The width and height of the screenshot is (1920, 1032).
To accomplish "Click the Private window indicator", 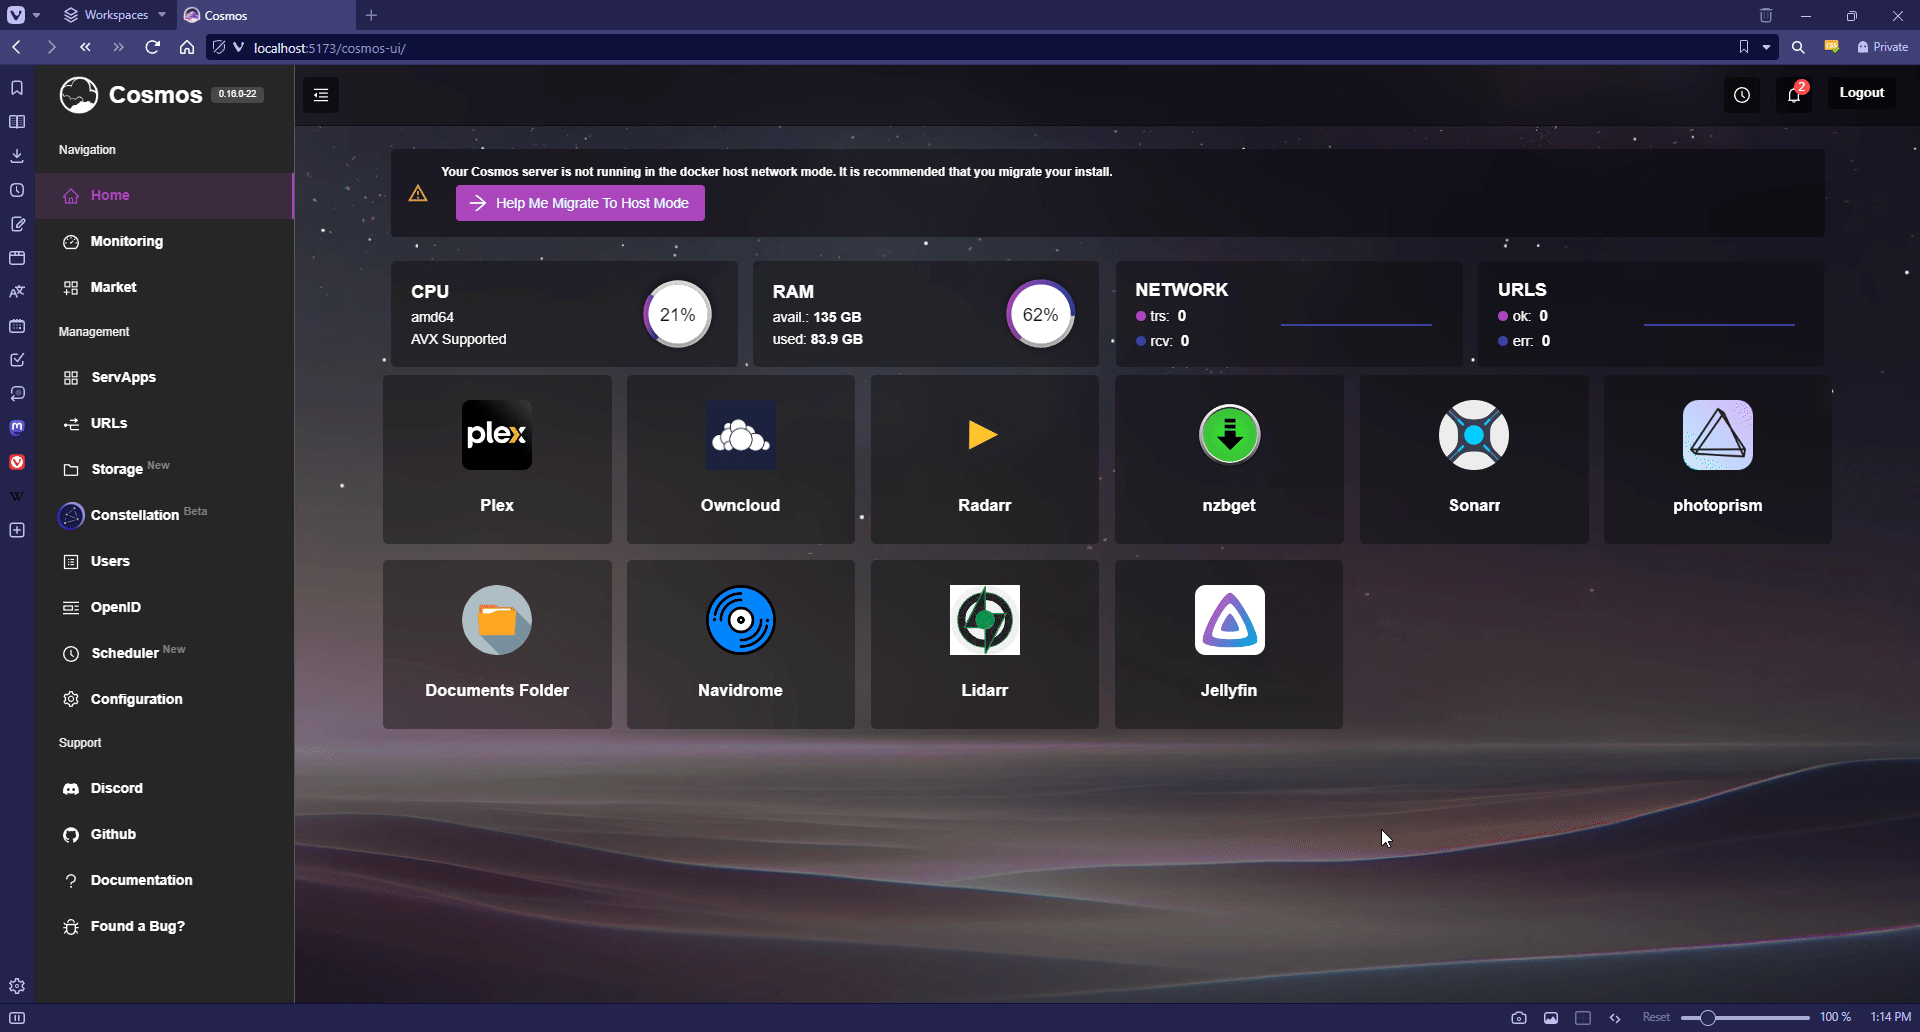I will coord(1883,47).
